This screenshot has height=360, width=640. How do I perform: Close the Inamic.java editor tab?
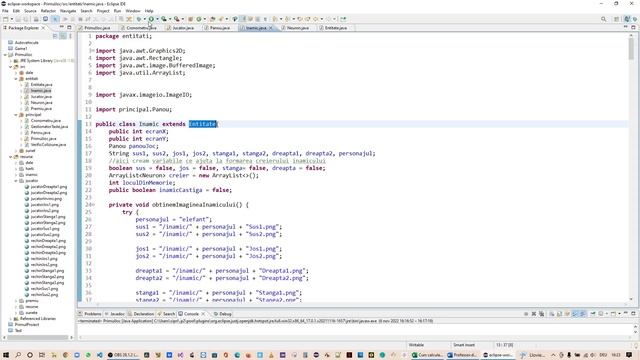coord(271,28)
